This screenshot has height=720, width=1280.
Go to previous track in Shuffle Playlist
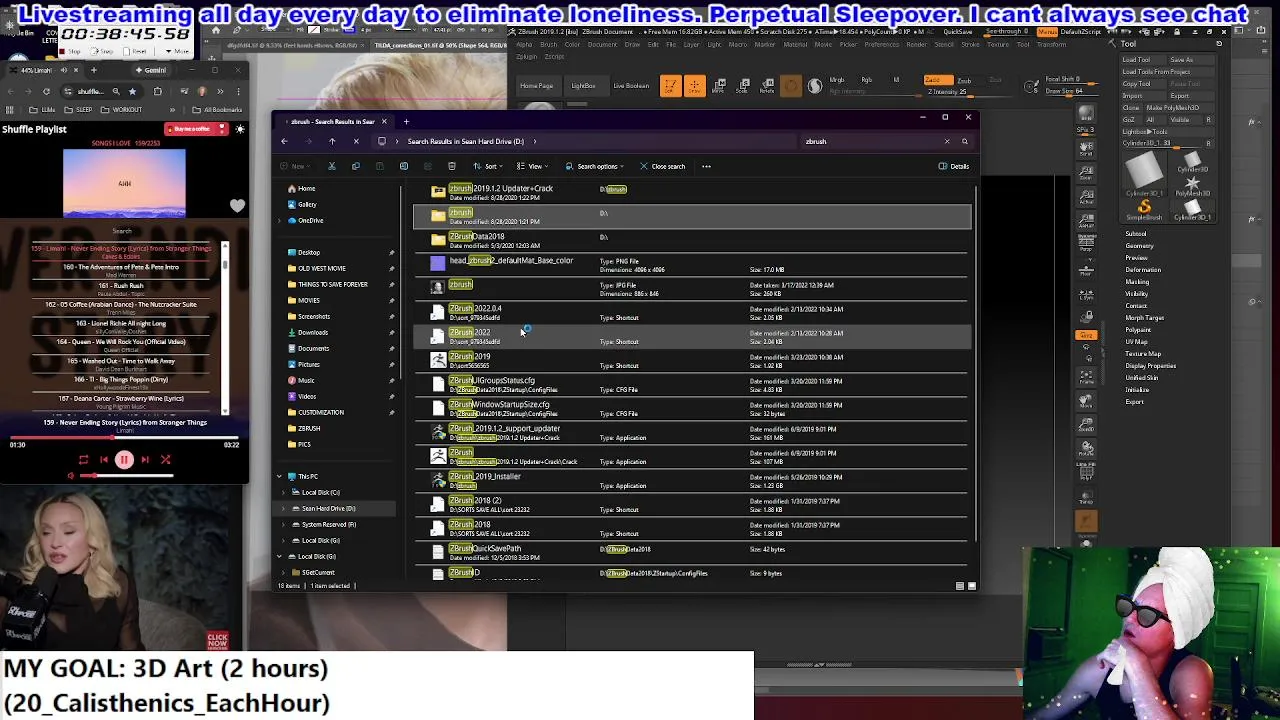tap(103, 460)
